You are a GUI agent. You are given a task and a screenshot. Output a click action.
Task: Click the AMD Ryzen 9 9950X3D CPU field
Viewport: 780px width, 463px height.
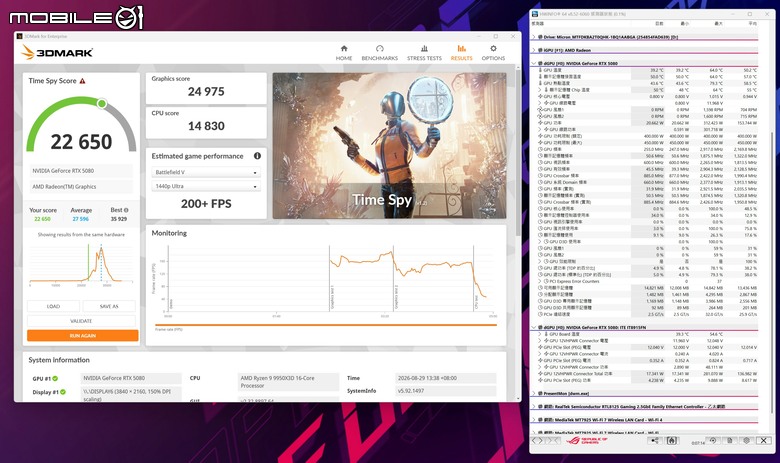(x=289, y=381)
